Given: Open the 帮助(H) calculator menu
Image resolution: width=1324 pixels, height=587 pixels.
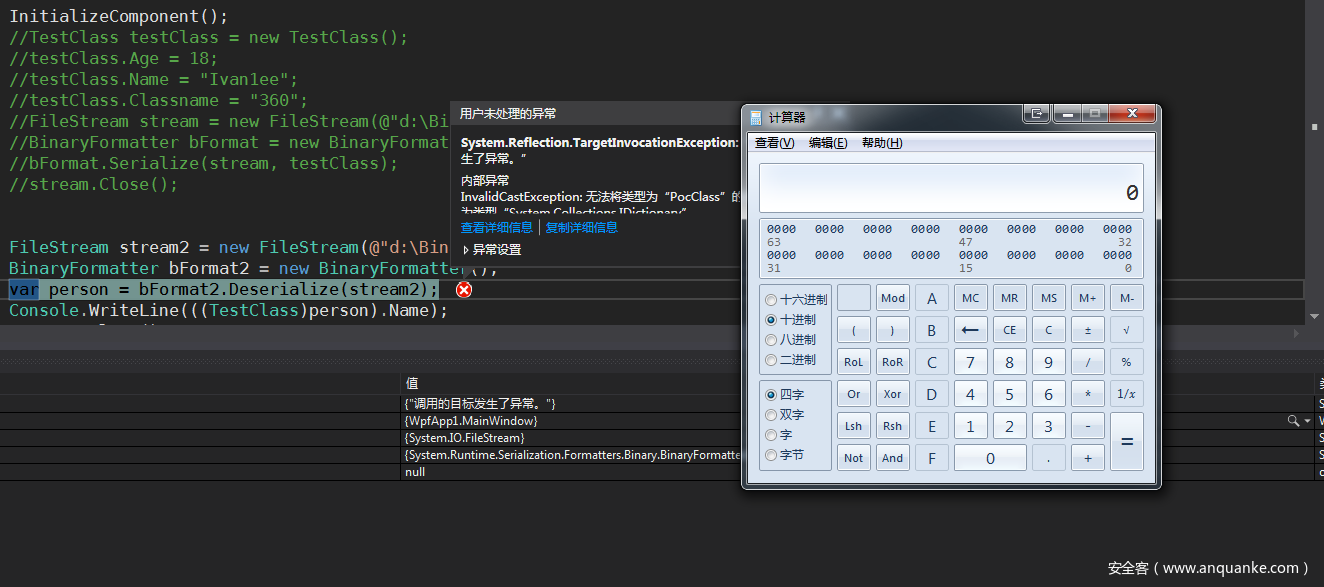Looking at the screenshot, I should pyautogui.click(x=881, y=143).
